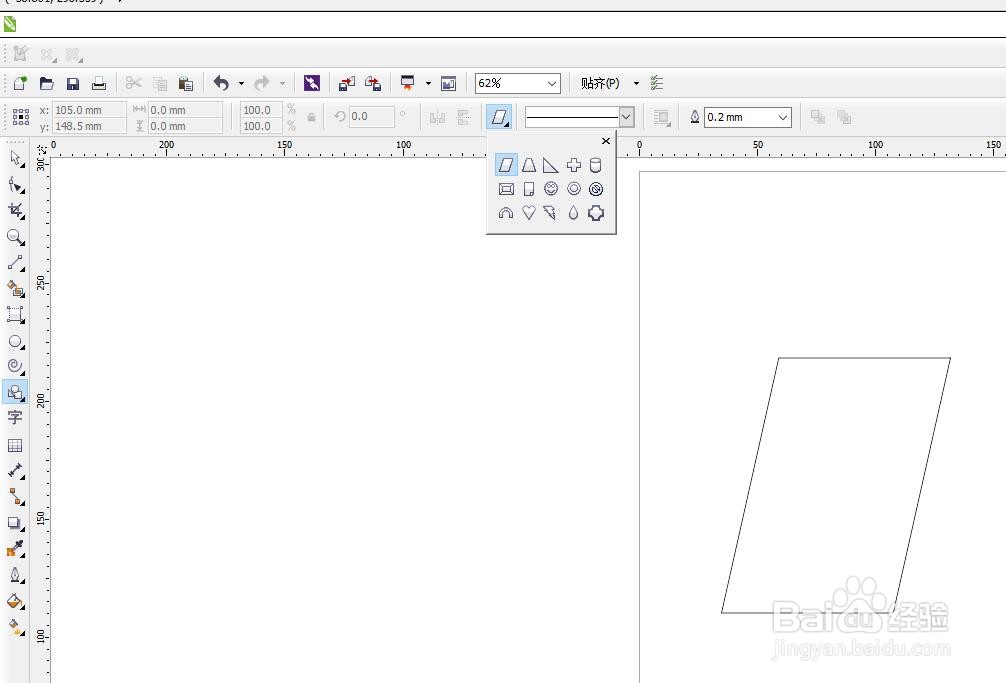Click the welcome screen icon
1006x683 pixels.
pos(448,83)
